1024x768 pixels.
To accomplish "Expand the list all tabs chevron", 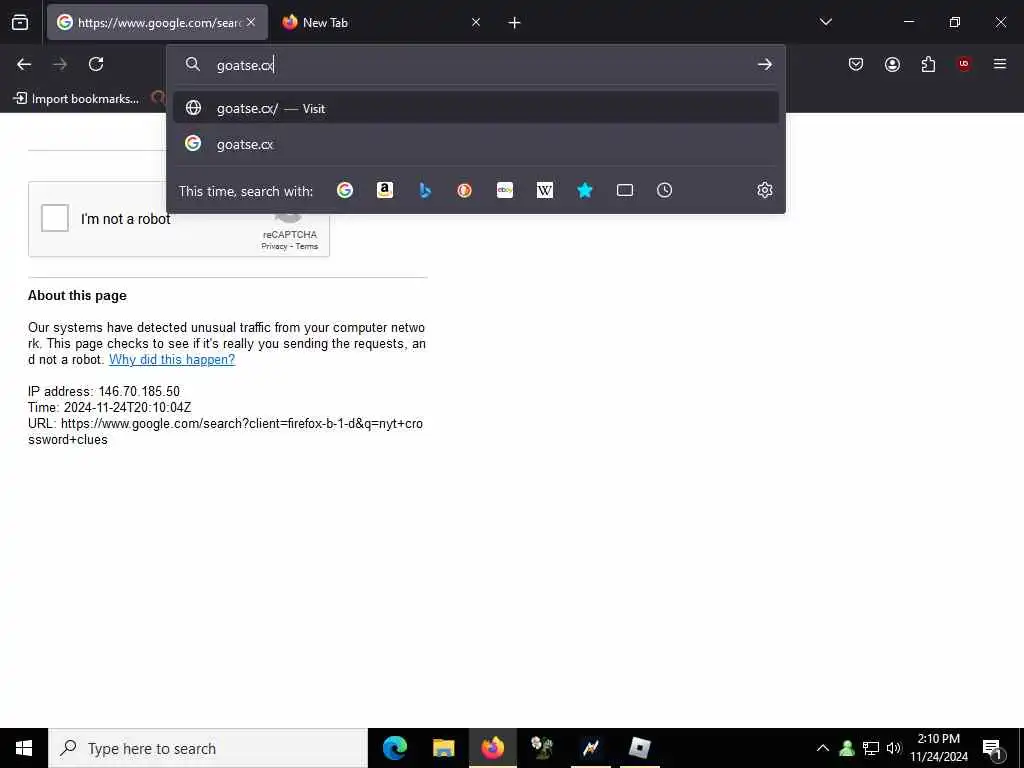I will click(x=825, y=22).
